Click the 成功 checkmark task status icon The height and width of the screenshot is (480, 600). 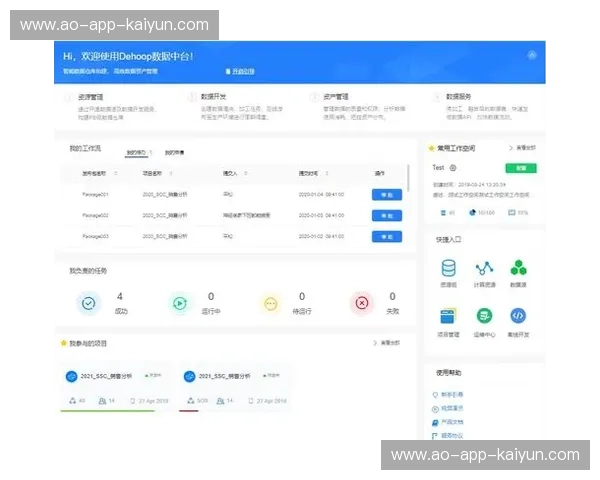click(x=89, y=303)
